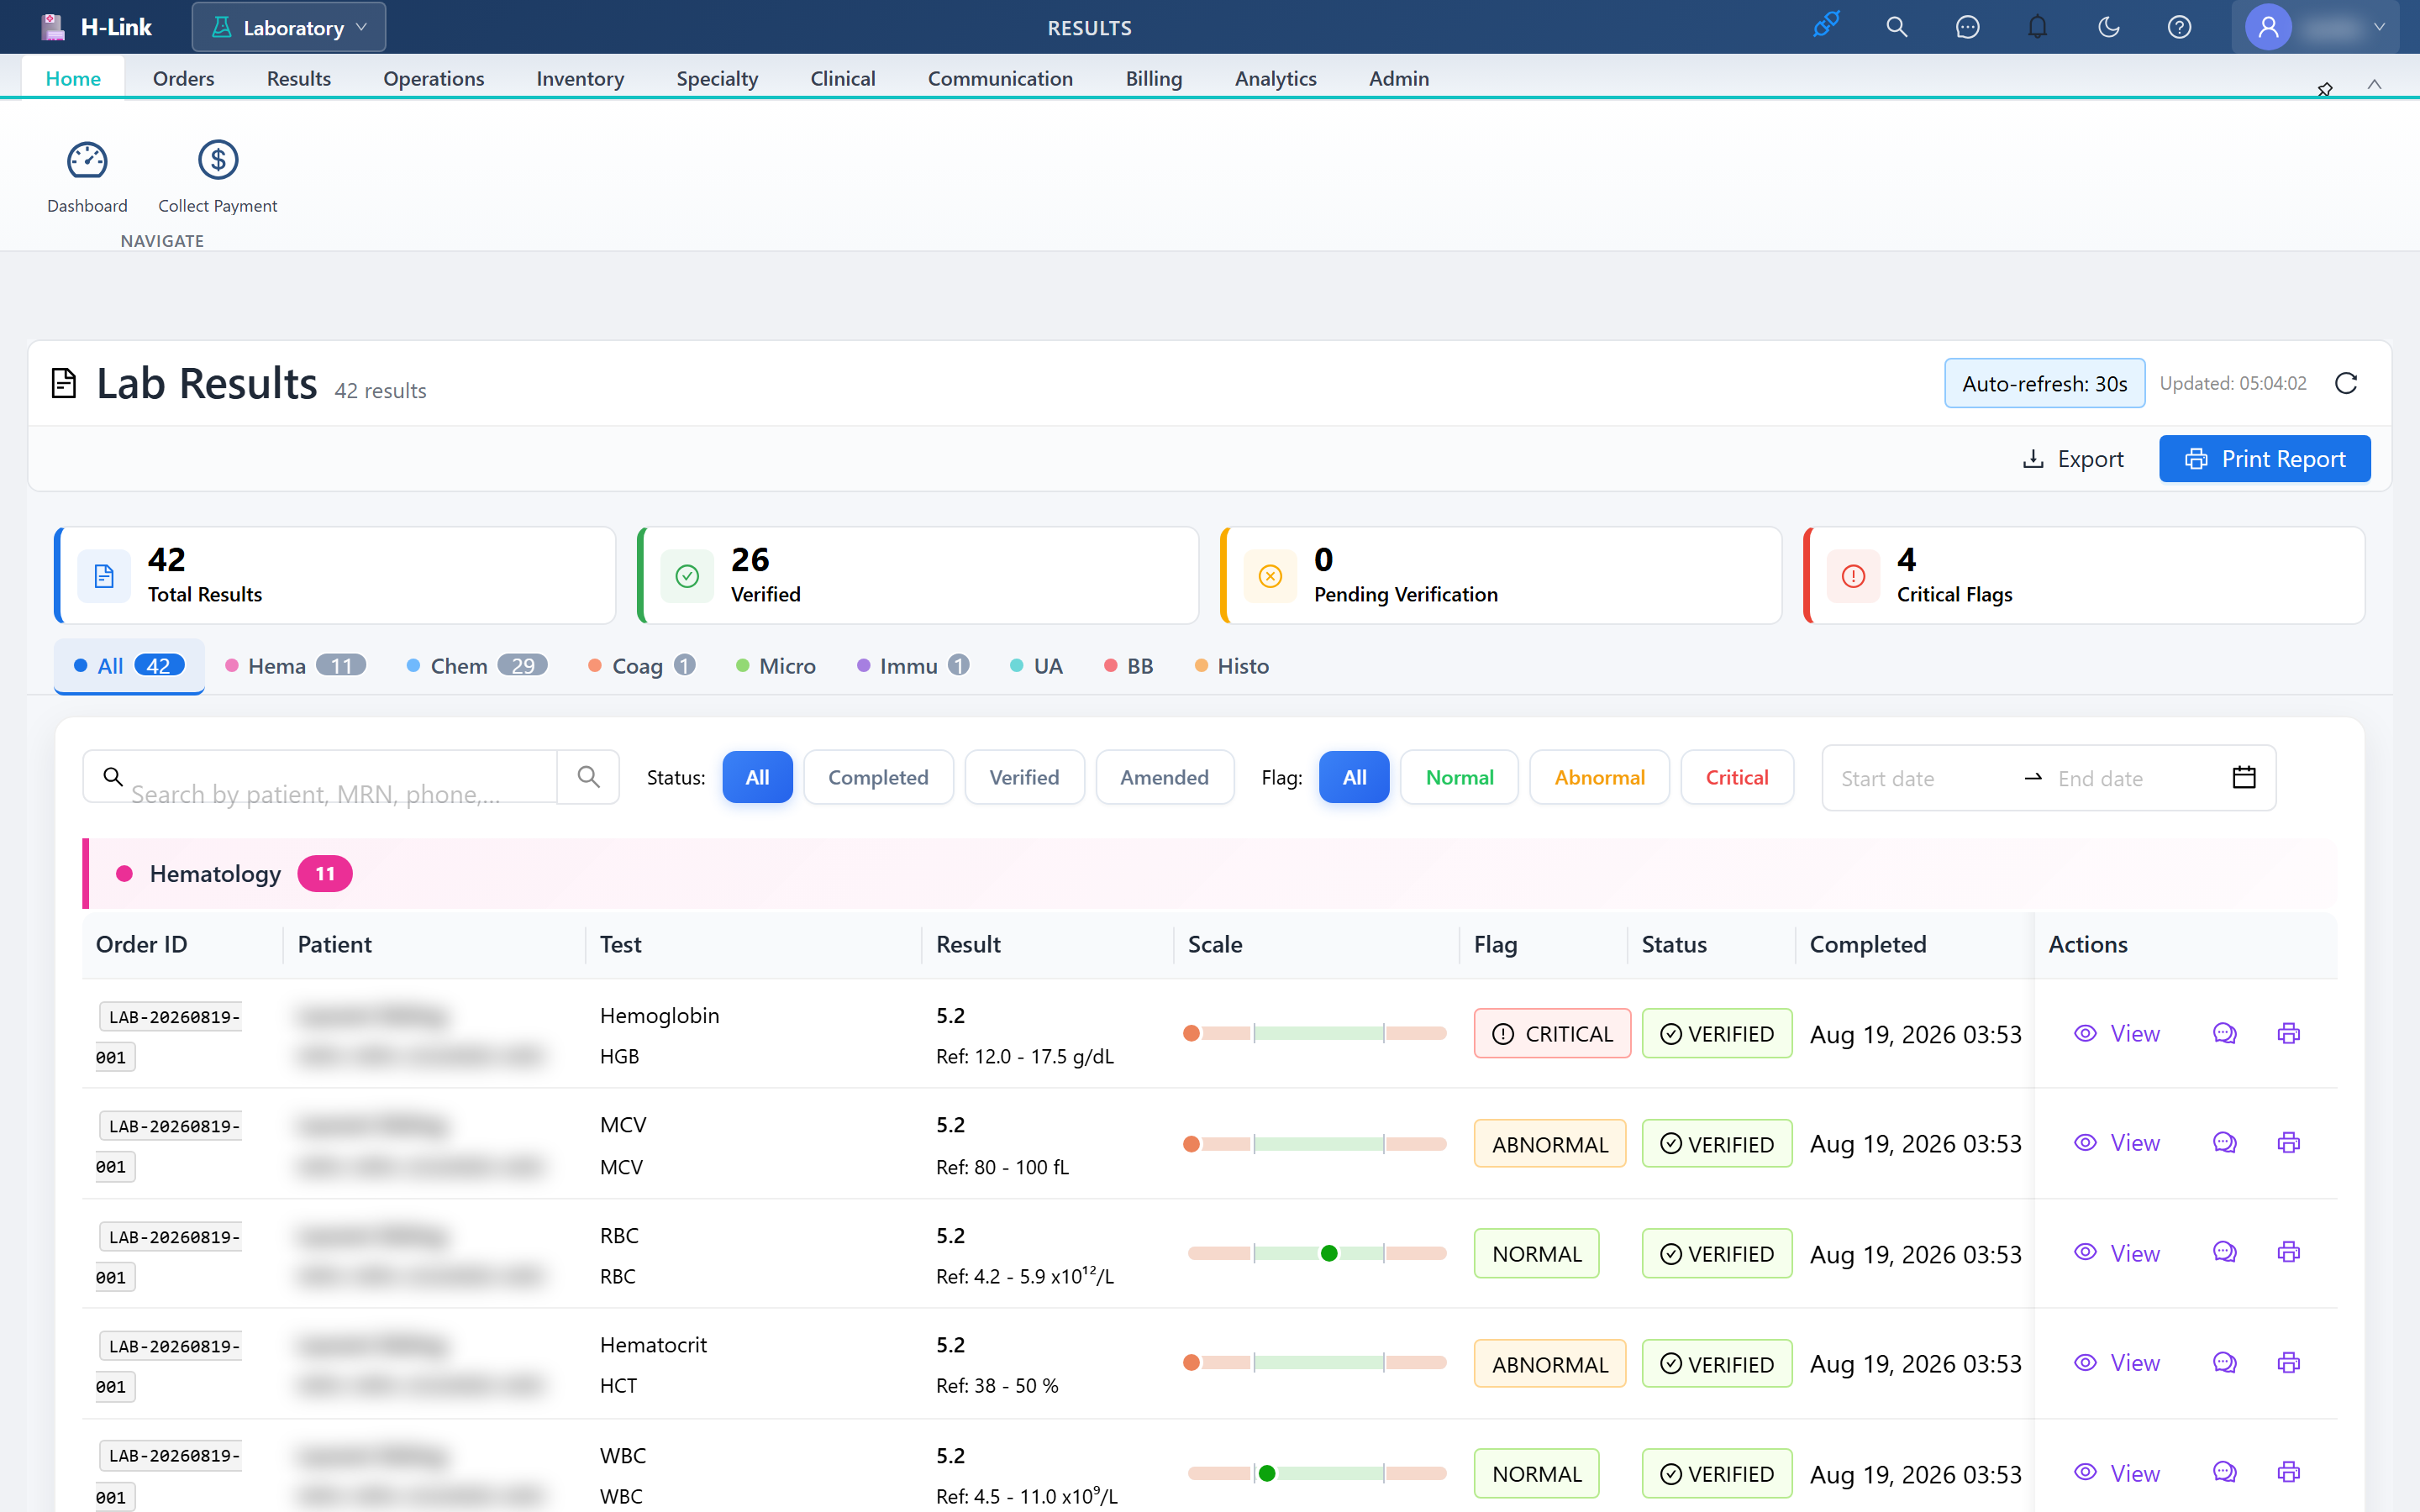The width and height of the screenshot is (2420, 1512).
Task: Open the chat messages icon in header
Action: 1967,27
